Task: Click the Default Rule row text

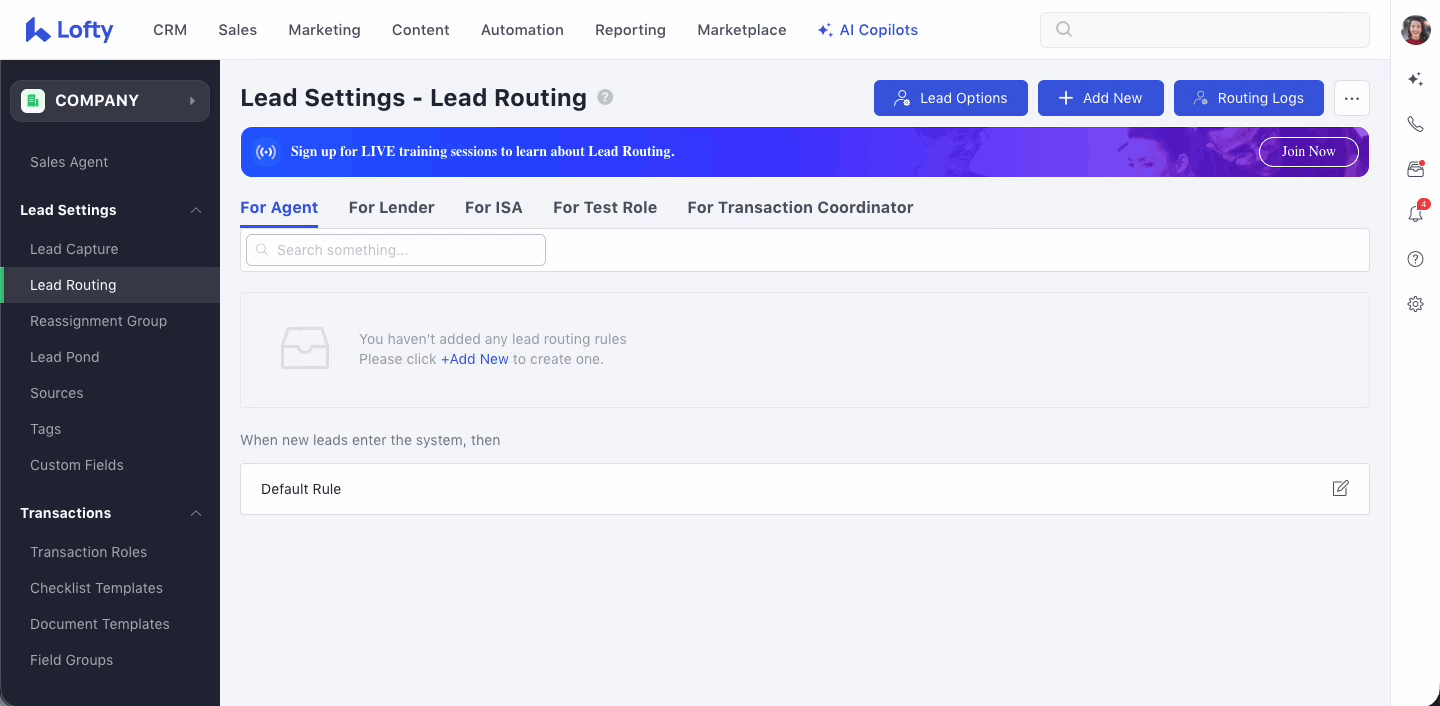Action: tap(301, 489)
